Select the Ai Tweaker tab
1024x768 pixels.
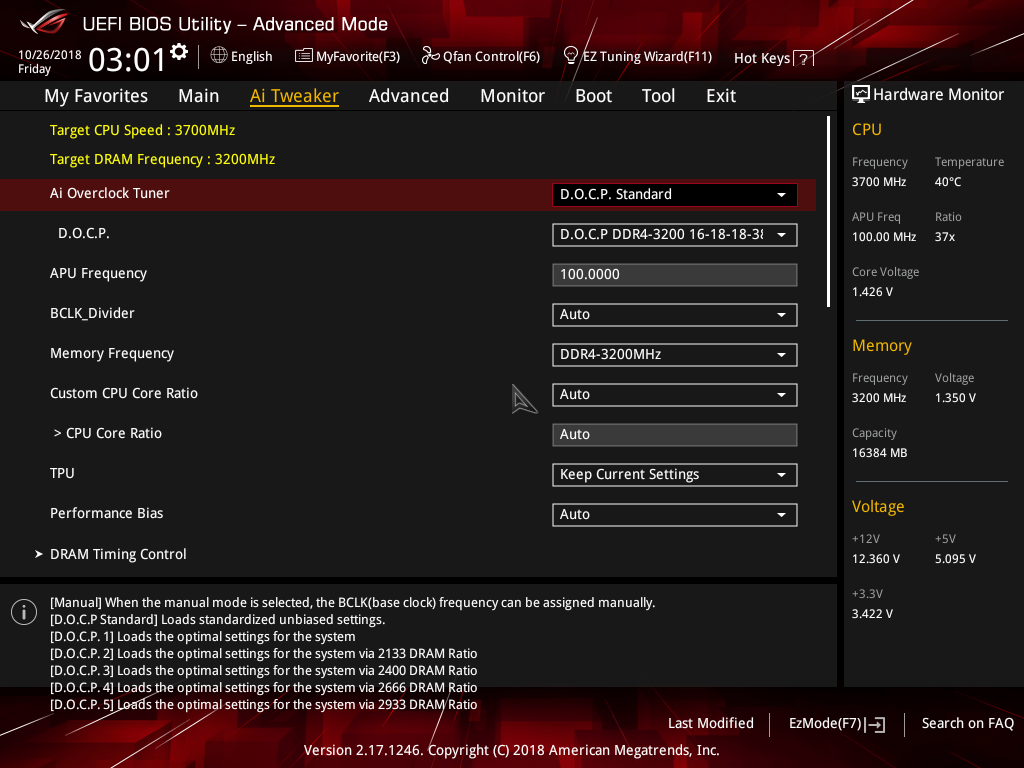tap(294, 96)
